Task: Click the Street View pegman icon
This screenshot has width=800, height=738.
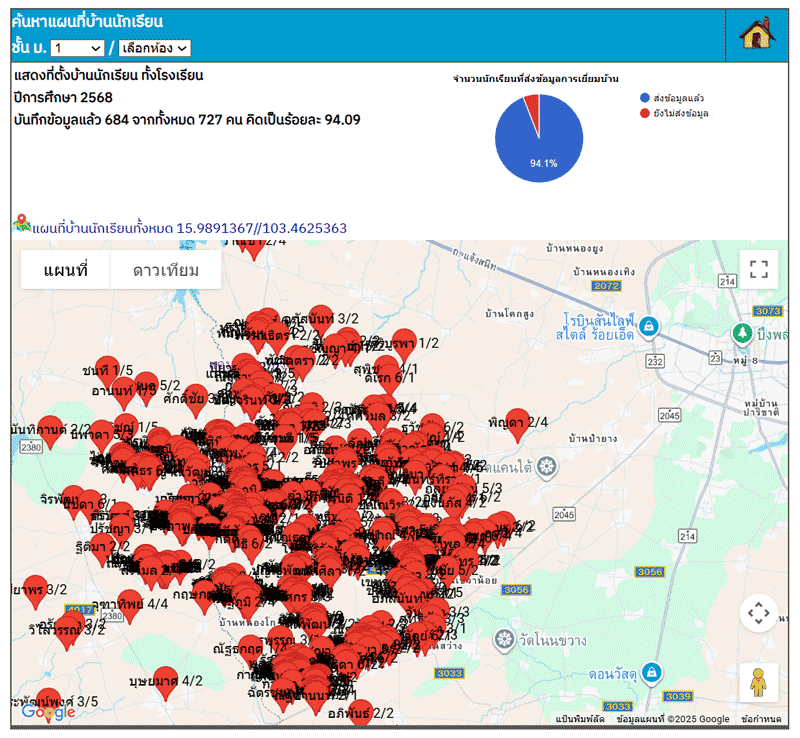Action: click(x=758, y=682)
